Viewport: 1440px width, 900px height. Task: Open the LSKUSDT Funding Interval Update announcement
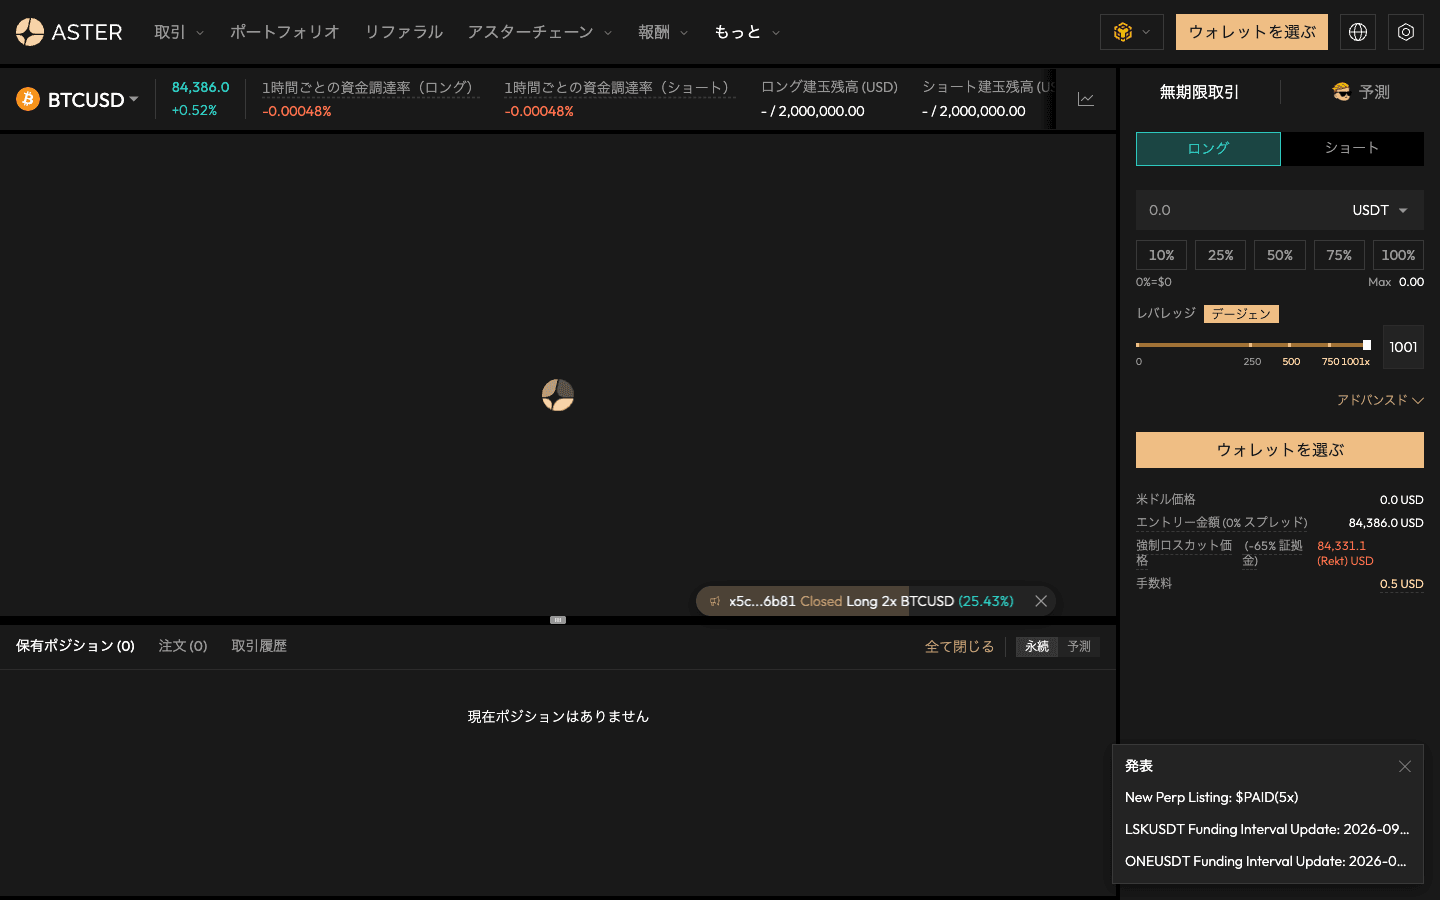click(1267, 829)
